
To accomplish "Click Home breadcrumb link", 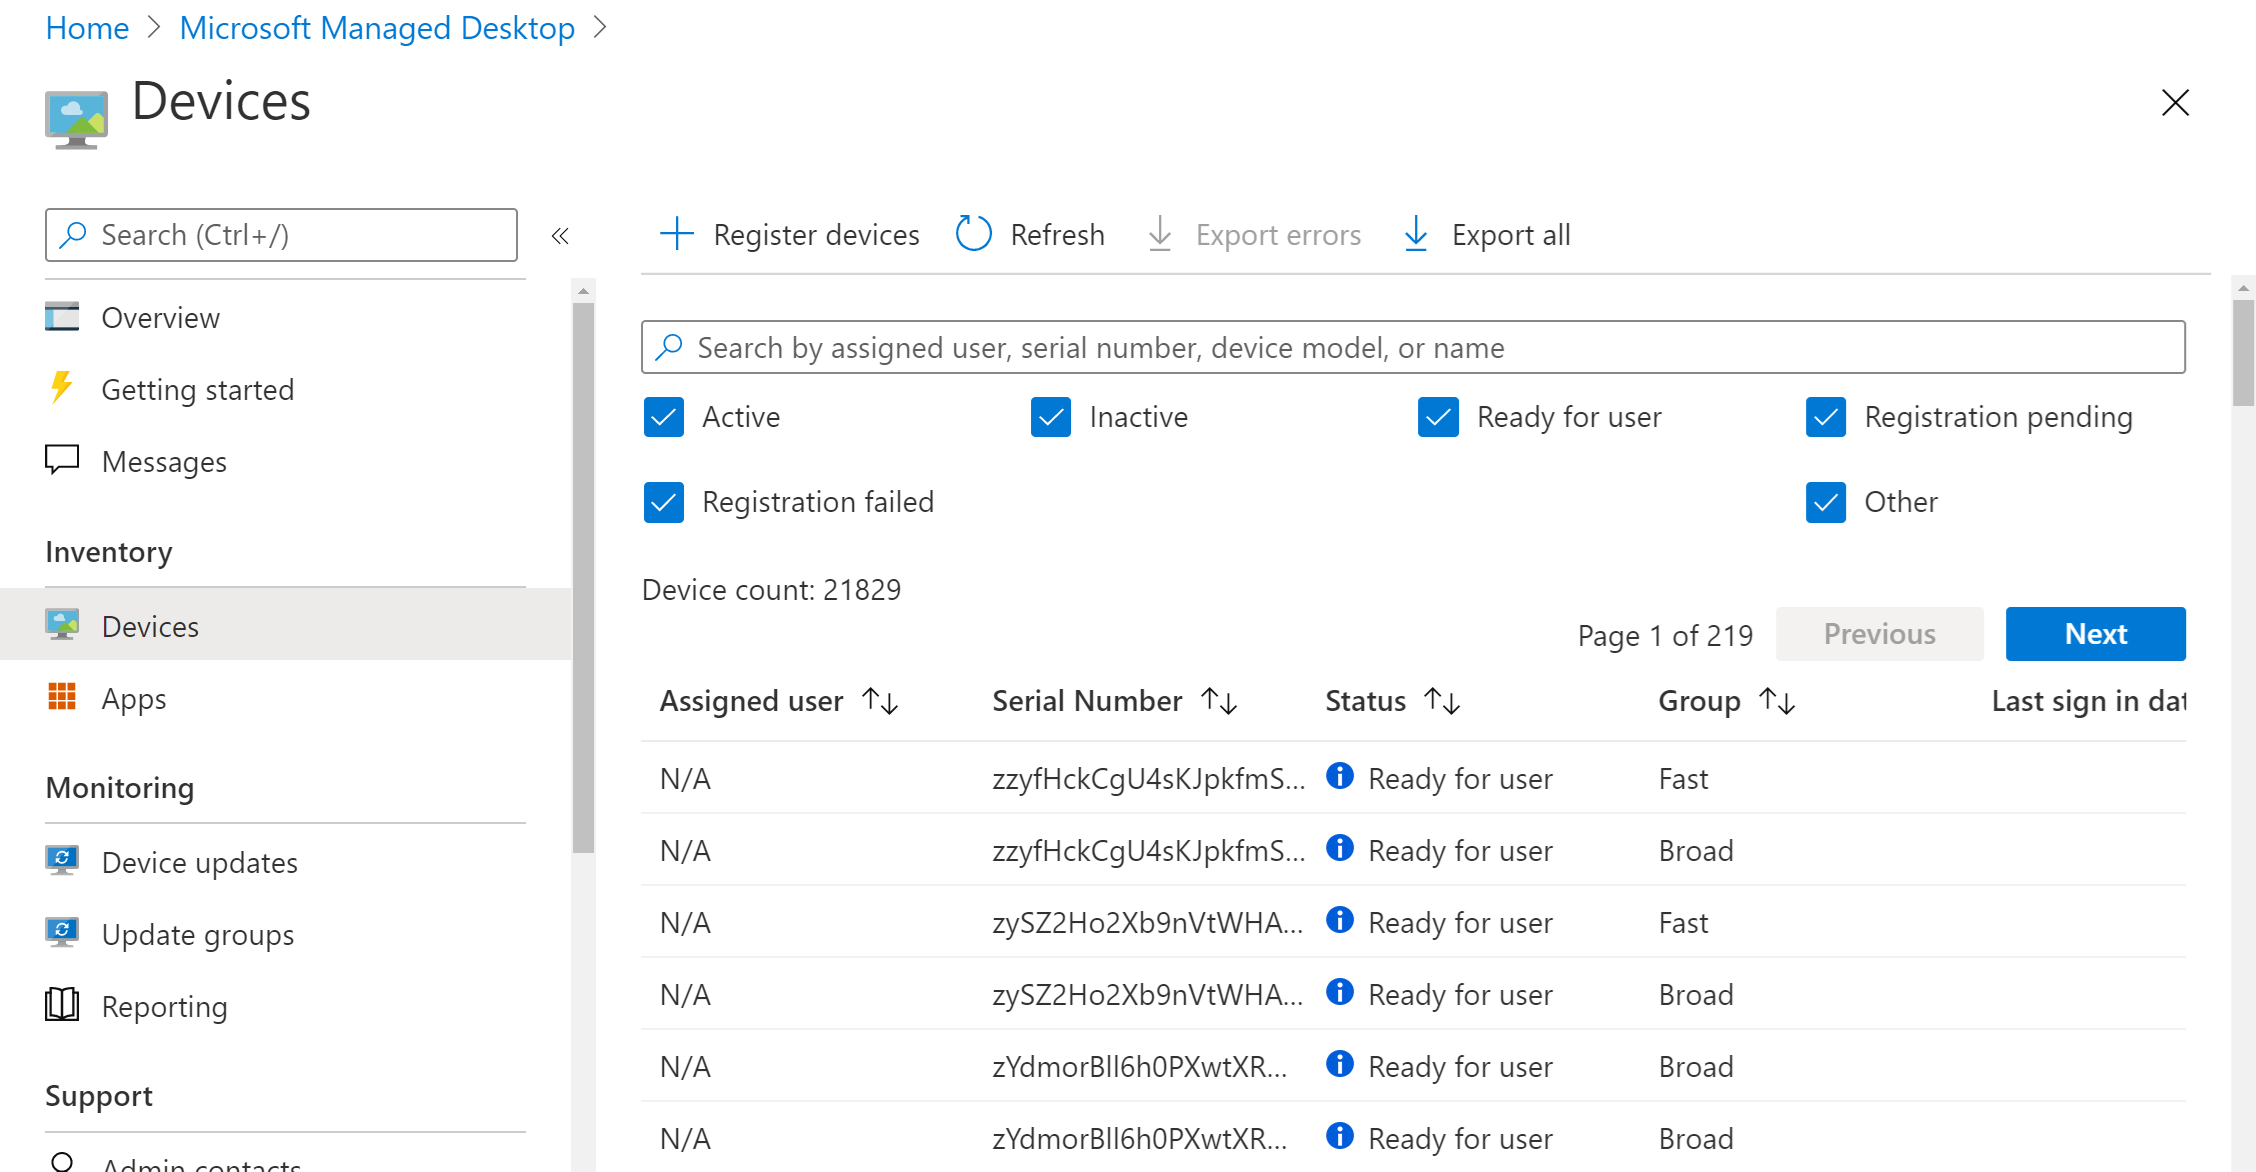I will (x=87, y=28).
